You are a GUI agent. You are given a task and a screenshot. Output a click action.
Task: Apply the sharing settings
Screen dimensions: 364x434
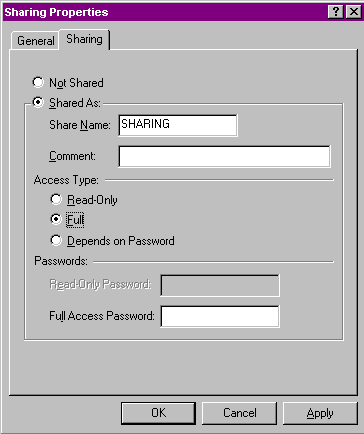point(320,413)
